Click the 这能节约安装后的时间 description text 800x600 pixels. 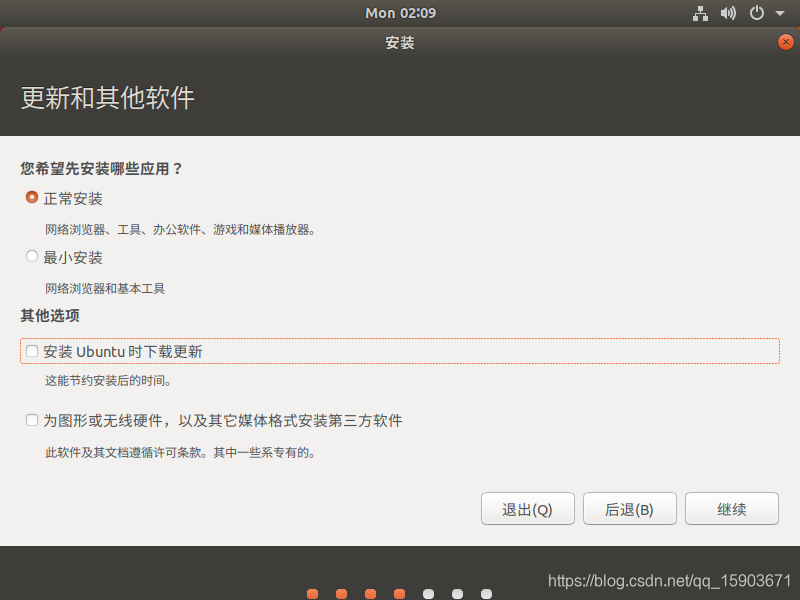click(108, 381)
